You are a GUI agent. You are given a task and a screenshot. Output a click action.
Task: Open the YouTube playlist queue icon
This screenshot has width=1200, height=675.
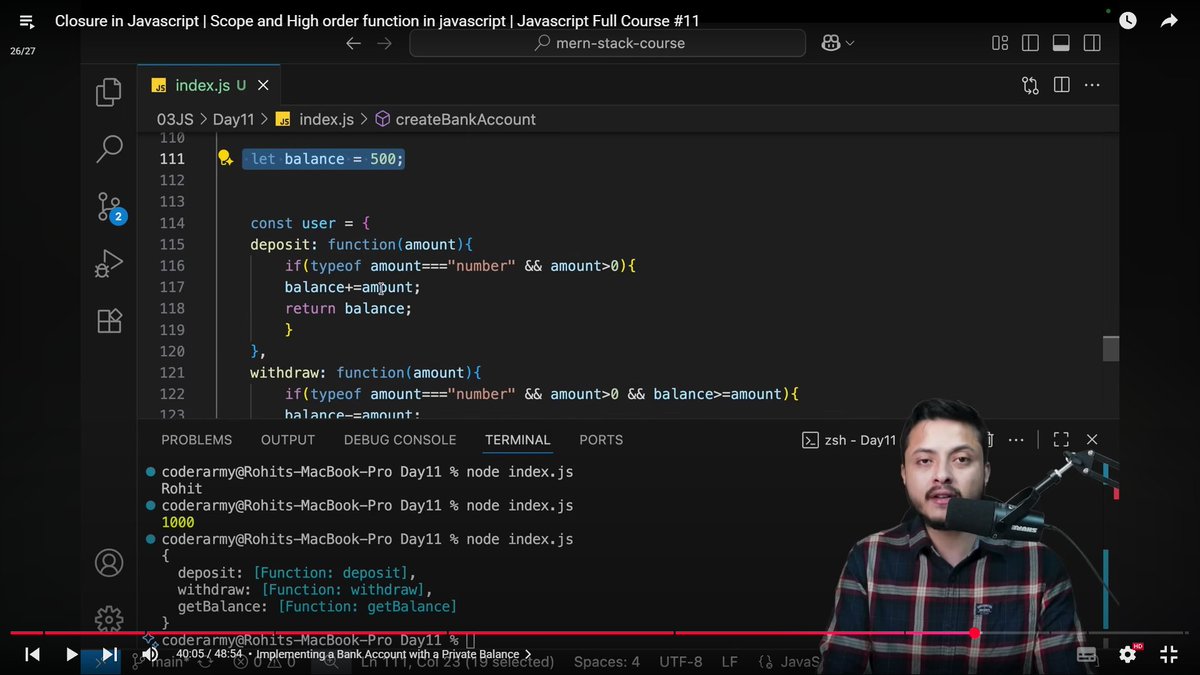[26, 21]
